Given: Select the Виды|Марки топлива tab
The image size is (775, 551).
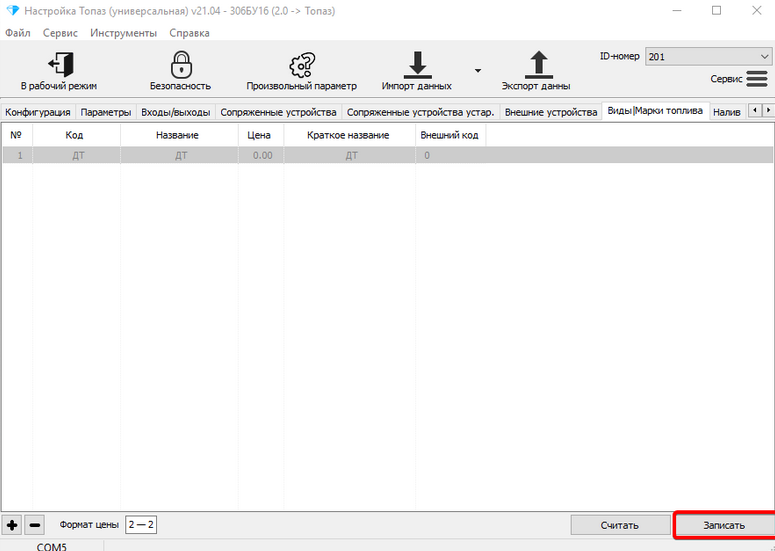Looking at the screenshot, I should click(655, 111).
